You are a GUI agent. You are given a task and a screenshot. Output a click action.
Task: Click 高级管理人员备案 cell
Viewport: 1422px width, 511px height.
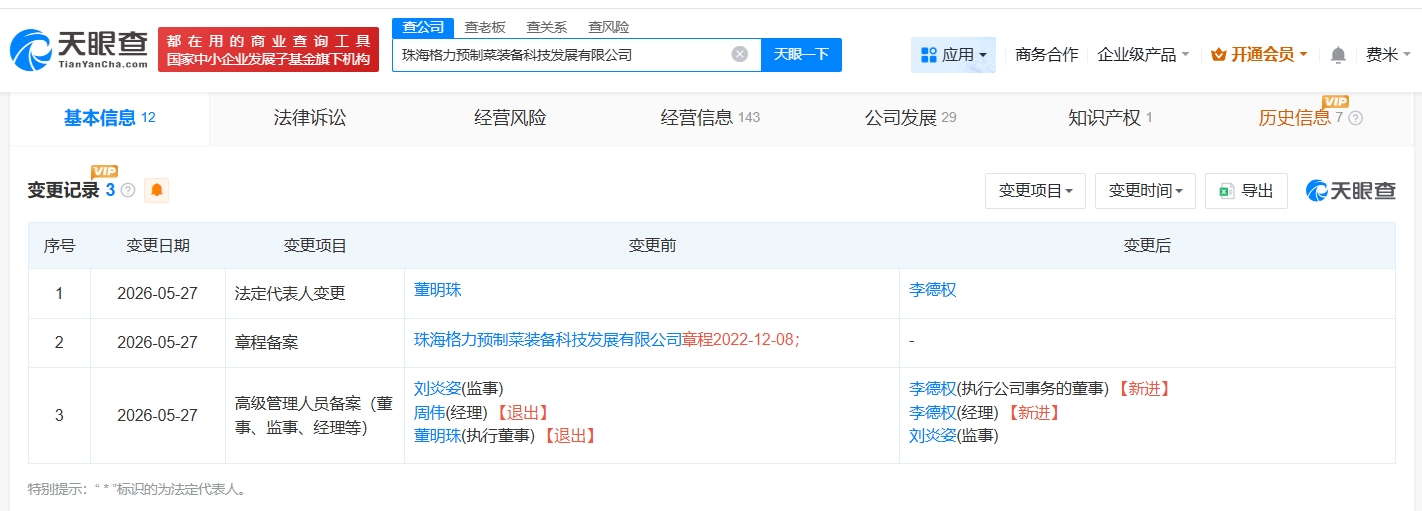point(314,416)
